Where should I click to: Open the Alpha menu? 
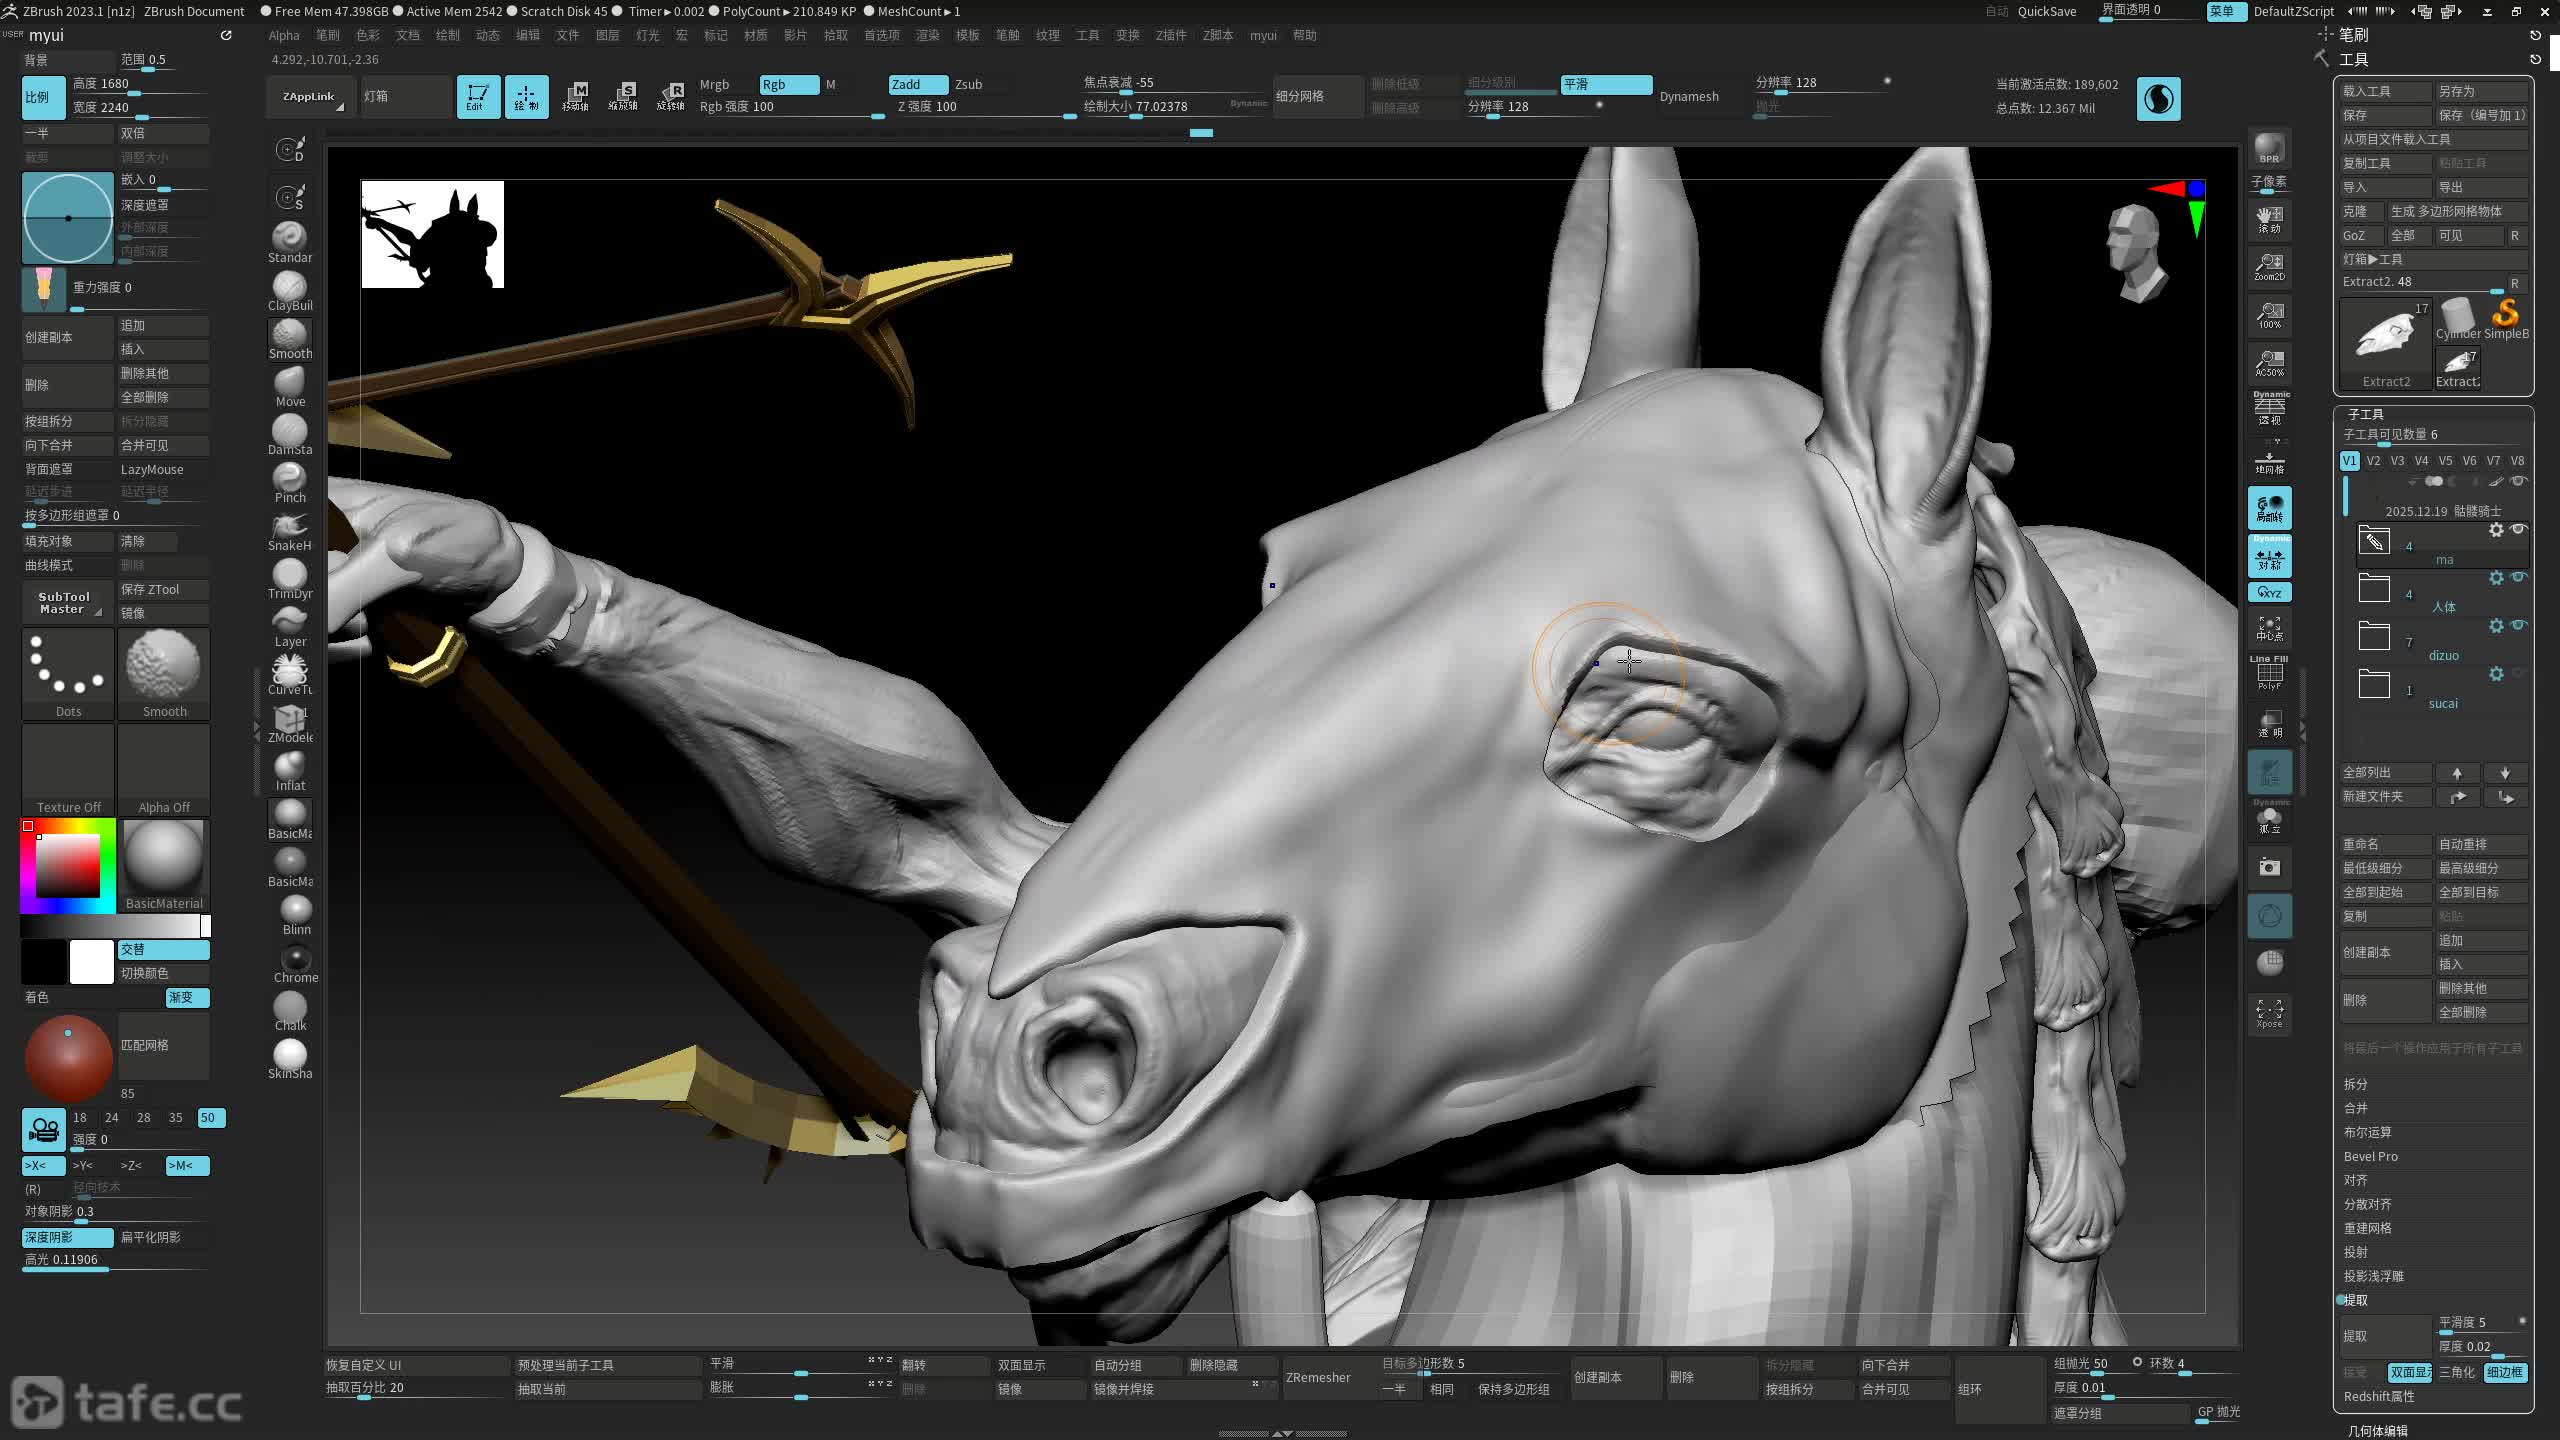[284, 35]
